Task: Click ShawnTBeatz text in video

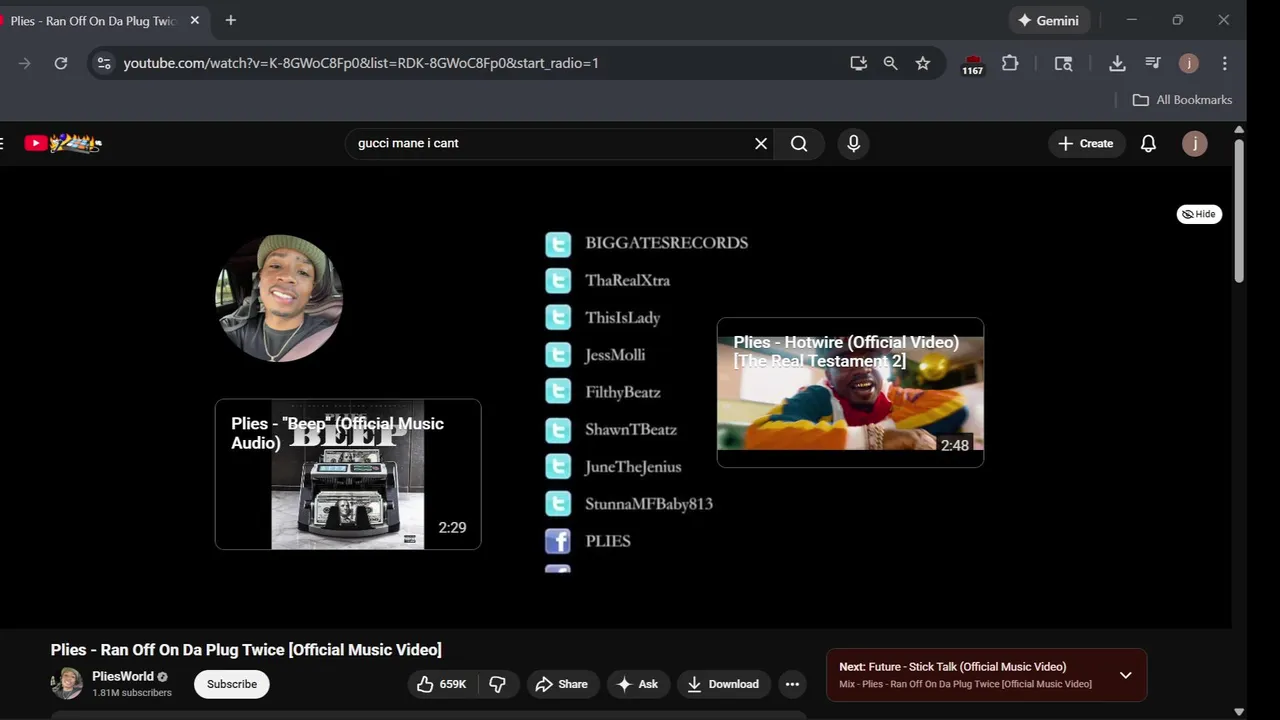Action: [631, 429]
